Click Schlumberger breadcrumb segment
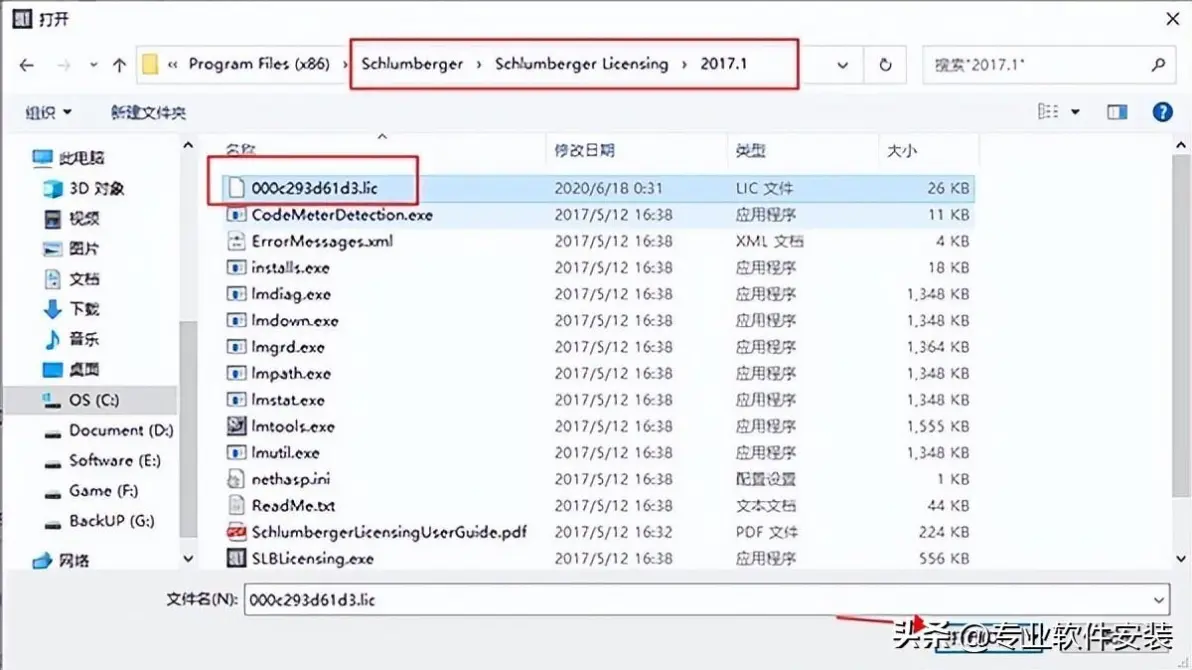The height and width of the screenshot is (670, 1192). pyautogui.click(x=412, y=64)
